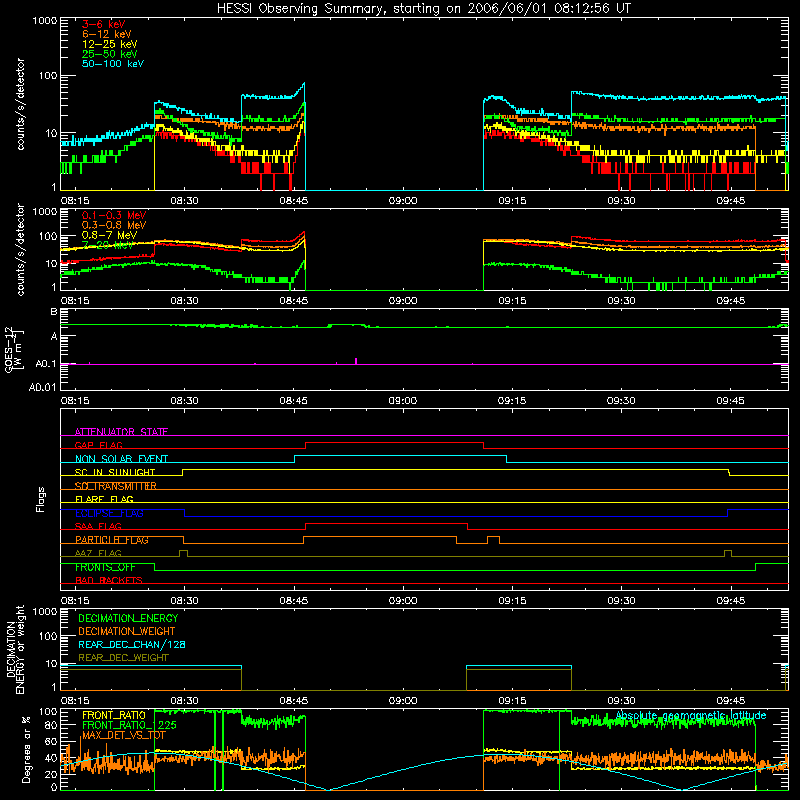The image size is (800, 800).
Task: Select the NON_SOLAR_EVENT flag label
Action: [x=121, y=459]
